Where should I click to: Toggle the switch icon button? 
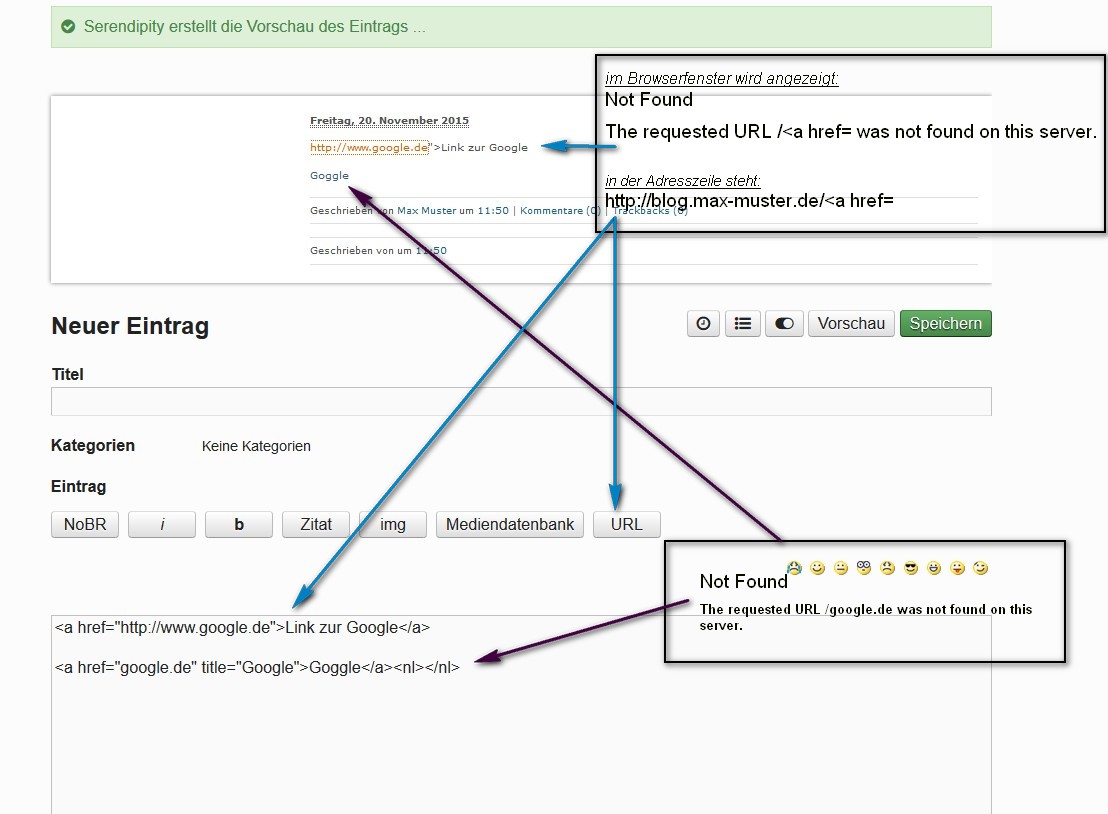[784, 324]
